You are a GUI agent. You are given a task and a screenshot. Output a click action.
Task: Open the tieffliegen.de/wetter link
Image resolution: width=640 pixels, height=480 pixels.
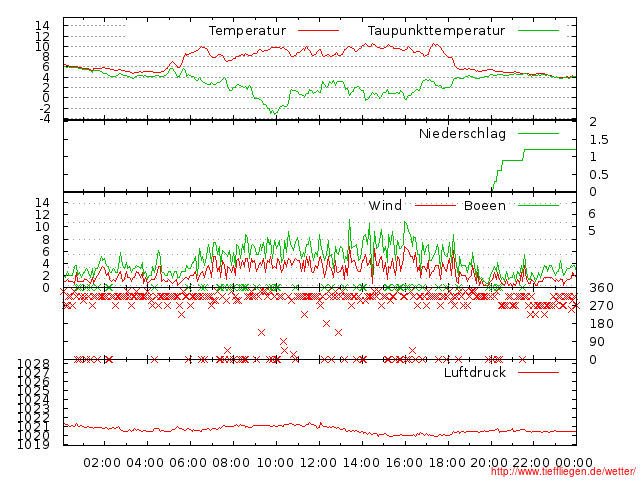(x=563, y=472)
